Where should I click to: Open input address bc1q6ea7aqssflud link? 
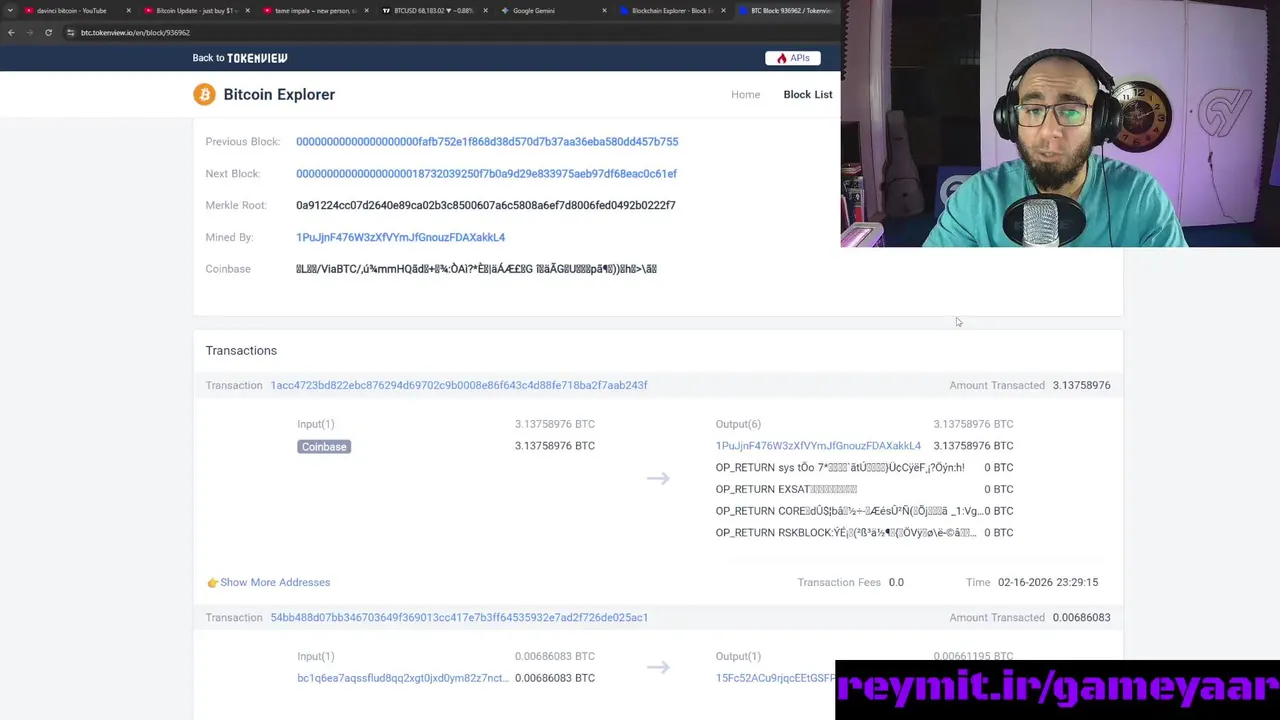click(x=402, y=678)
